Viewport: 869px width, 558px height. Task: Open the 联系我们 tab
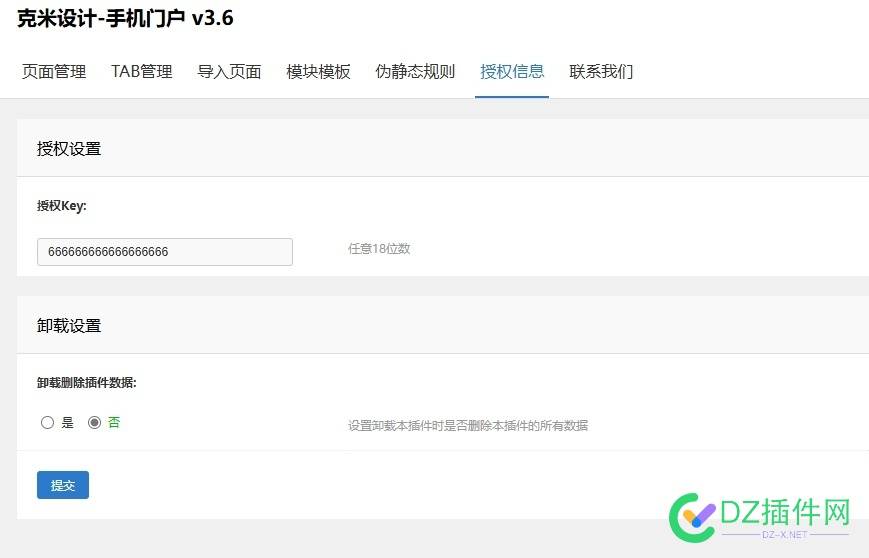[601, 71]
